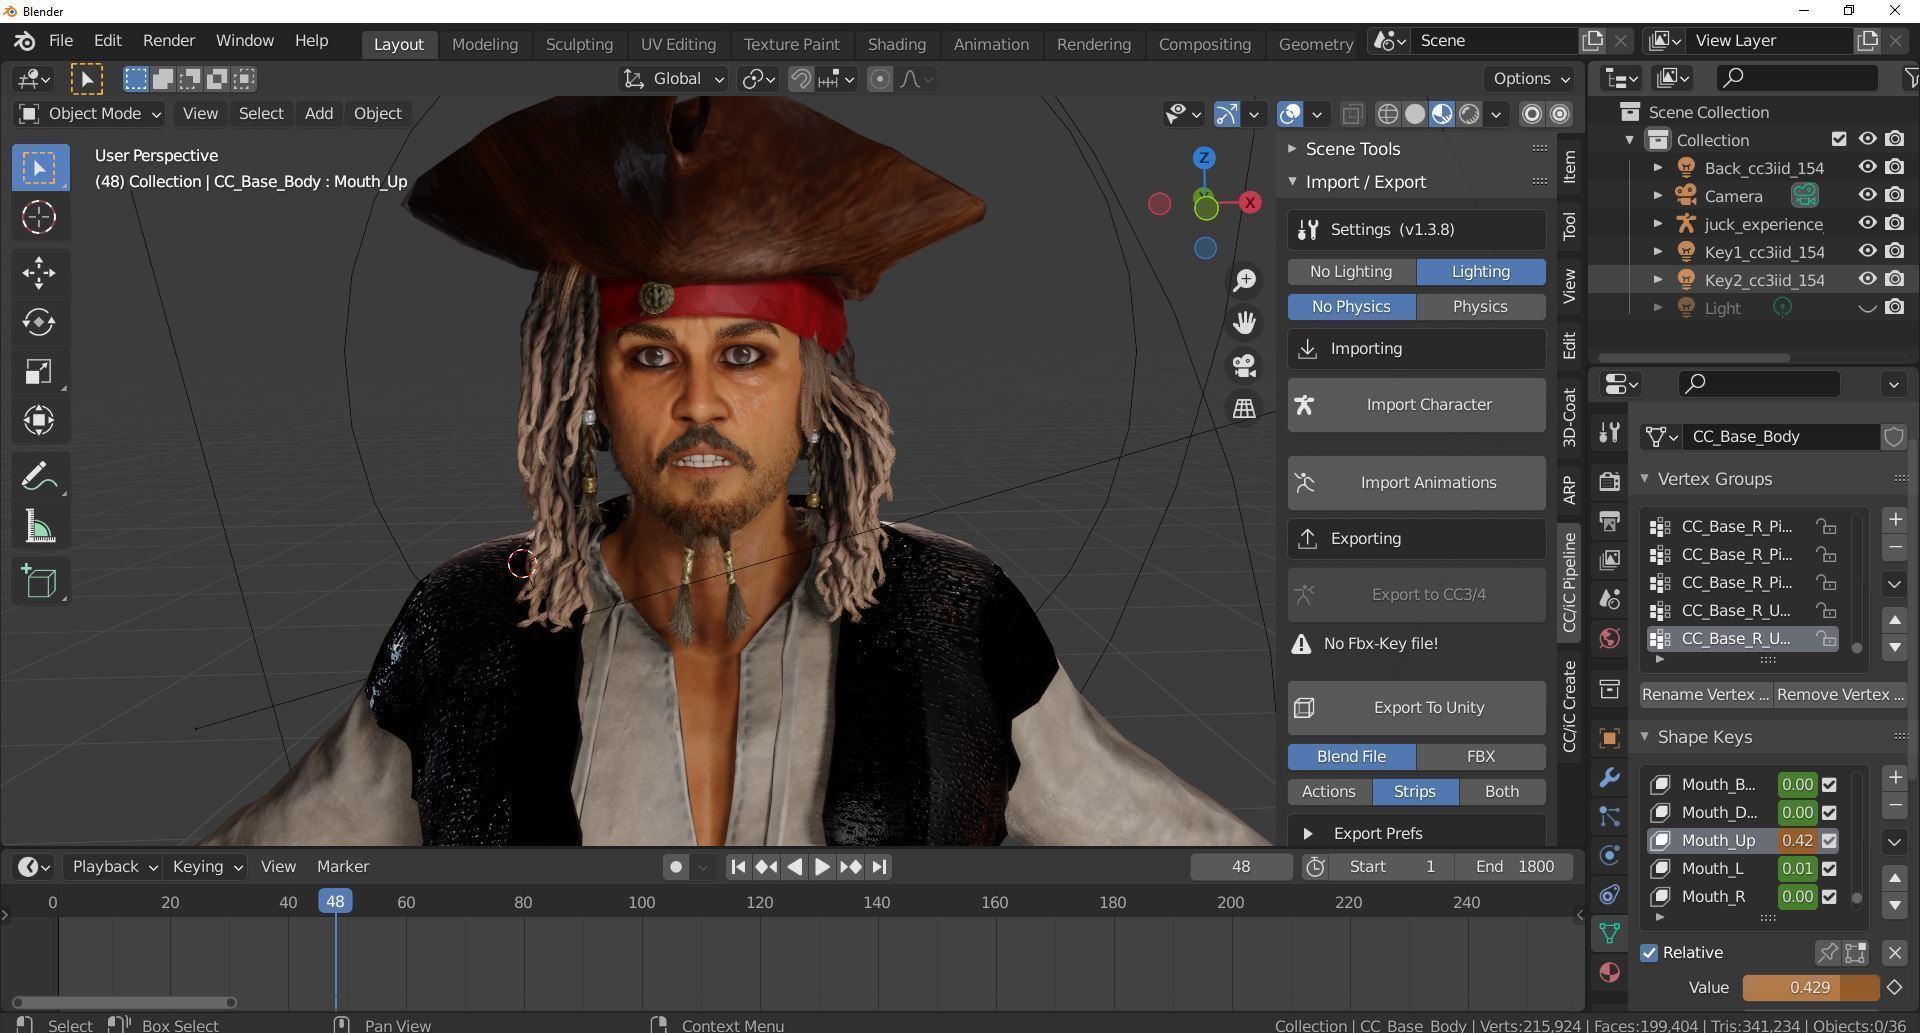Toggle auto keying record button
The image size is (1920, 1033).
(x=676, y=867)
